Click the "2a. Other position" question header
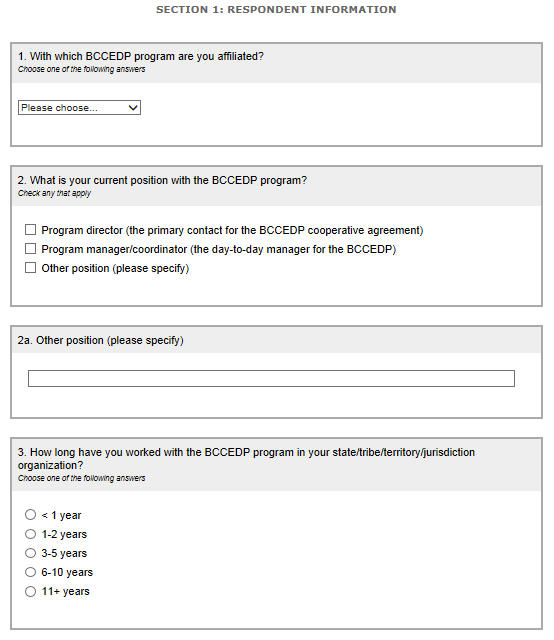The height and width of the screenshot is (640, 554). pos(100,340)
